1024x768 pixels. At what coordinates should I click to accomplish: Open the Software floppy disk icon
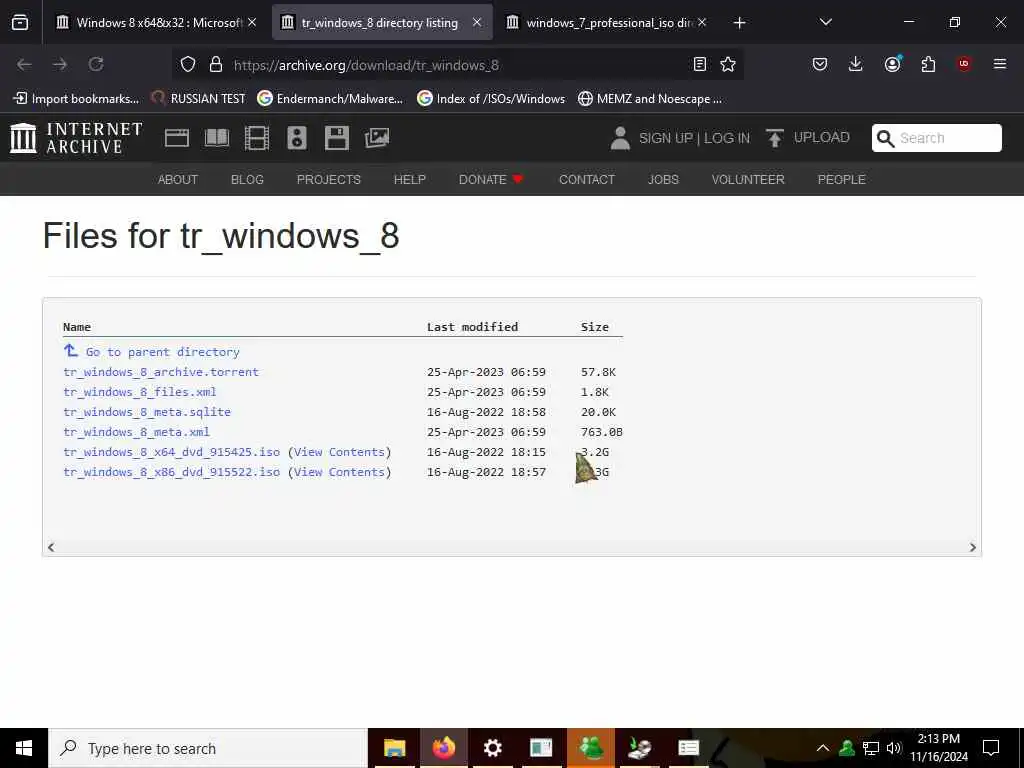coord(337,138)
